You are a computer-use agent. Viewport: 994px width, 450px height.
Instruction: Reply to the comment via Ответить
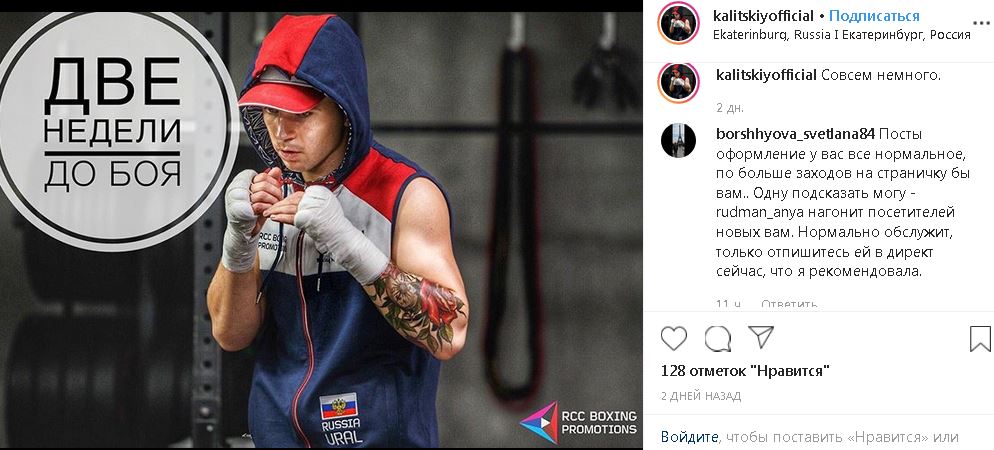click(789, 304)
